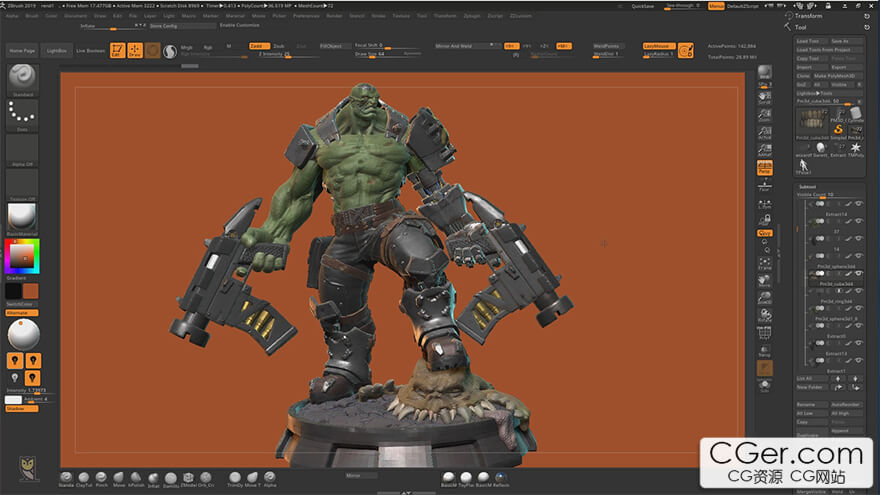
Task: Expand the Transform palette header
Action: click(x=808, y=16)
